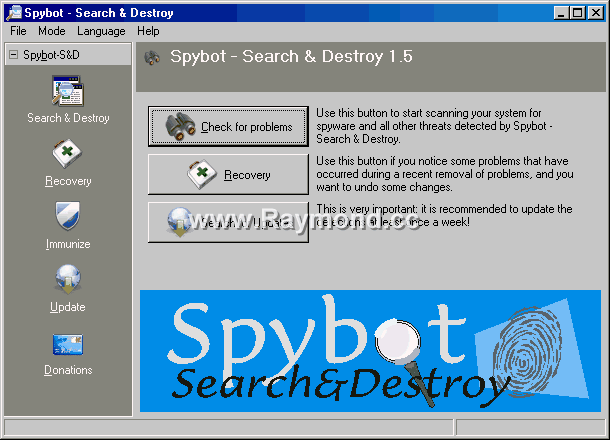
Task: Click the Recovery button in main panel
Action: (x=228, y=174)
